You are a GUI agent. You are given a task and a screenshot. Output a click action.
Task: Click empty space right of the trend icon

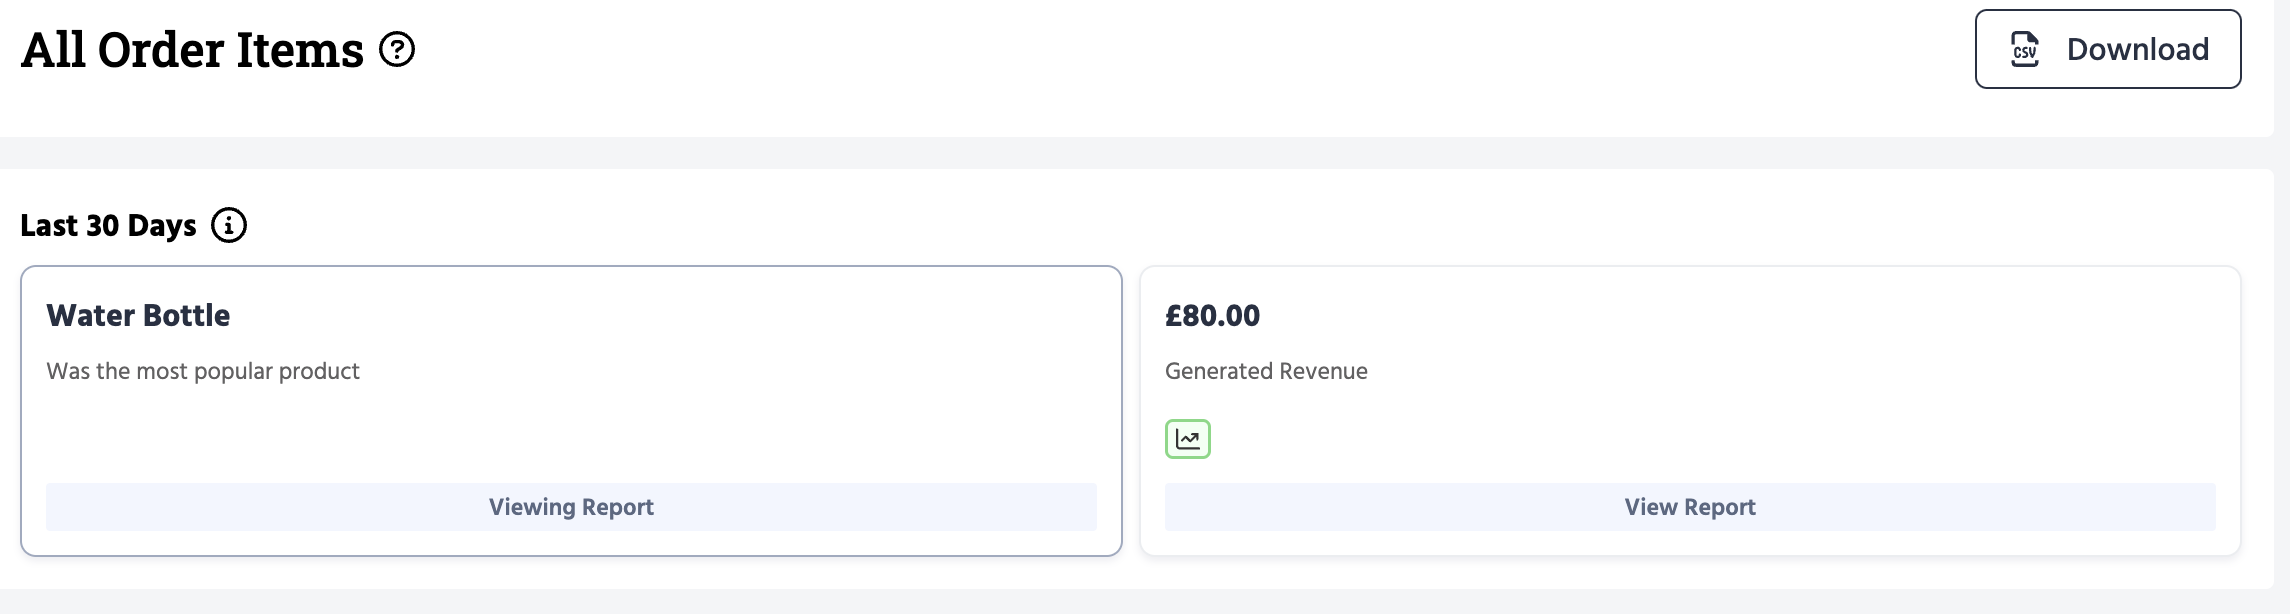[1600, 440]
